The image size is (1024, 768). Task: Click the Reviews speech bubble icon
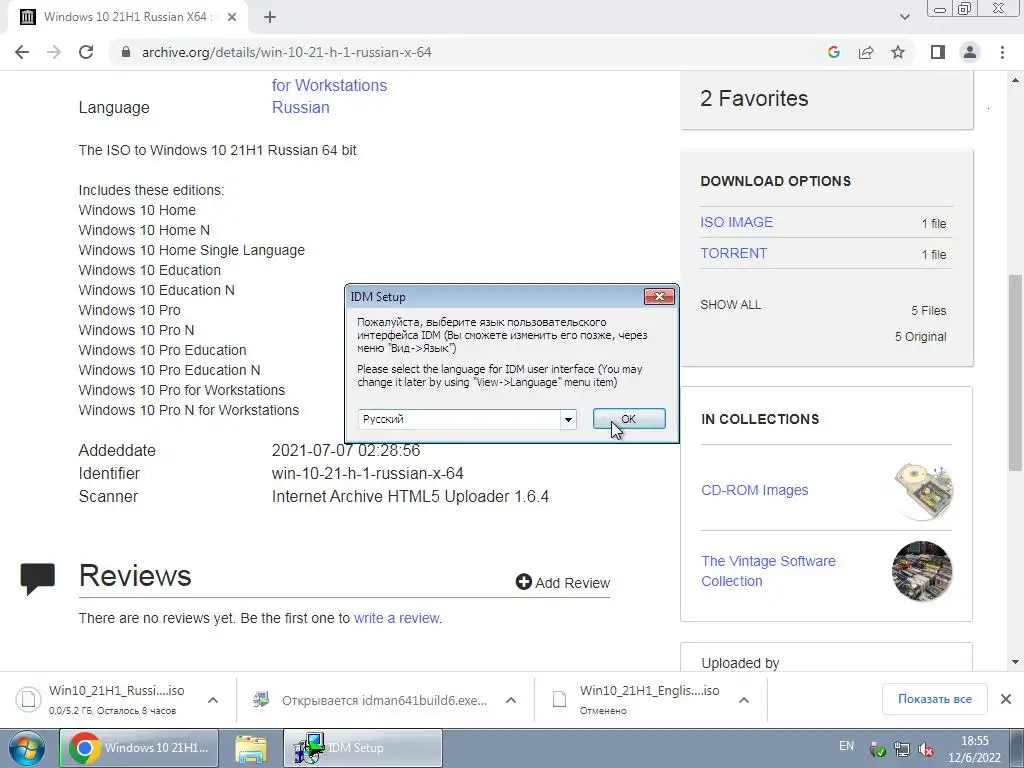[37, 578]
